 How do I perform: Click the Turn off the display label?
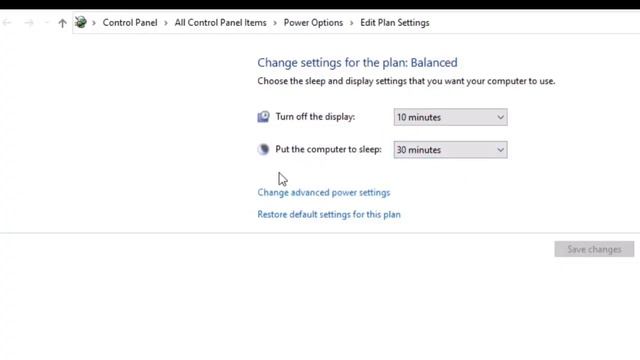point(315,117)
